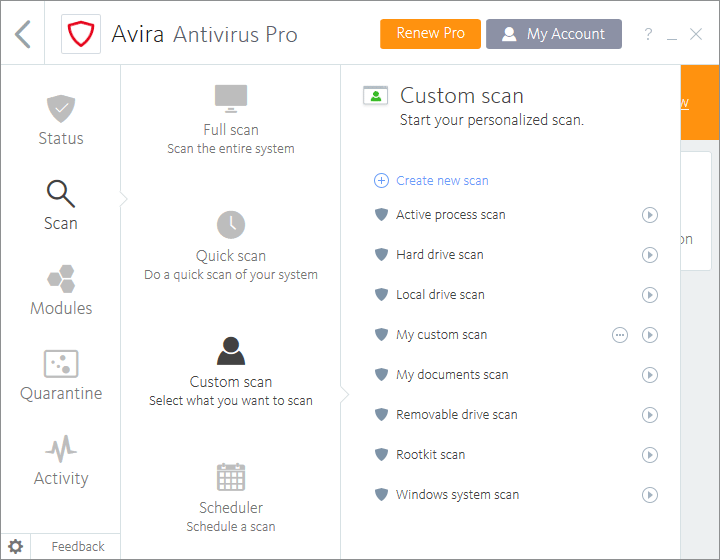720x560 pixels.
Task: Select the Active process scan text
Action: tap(450, 215)
